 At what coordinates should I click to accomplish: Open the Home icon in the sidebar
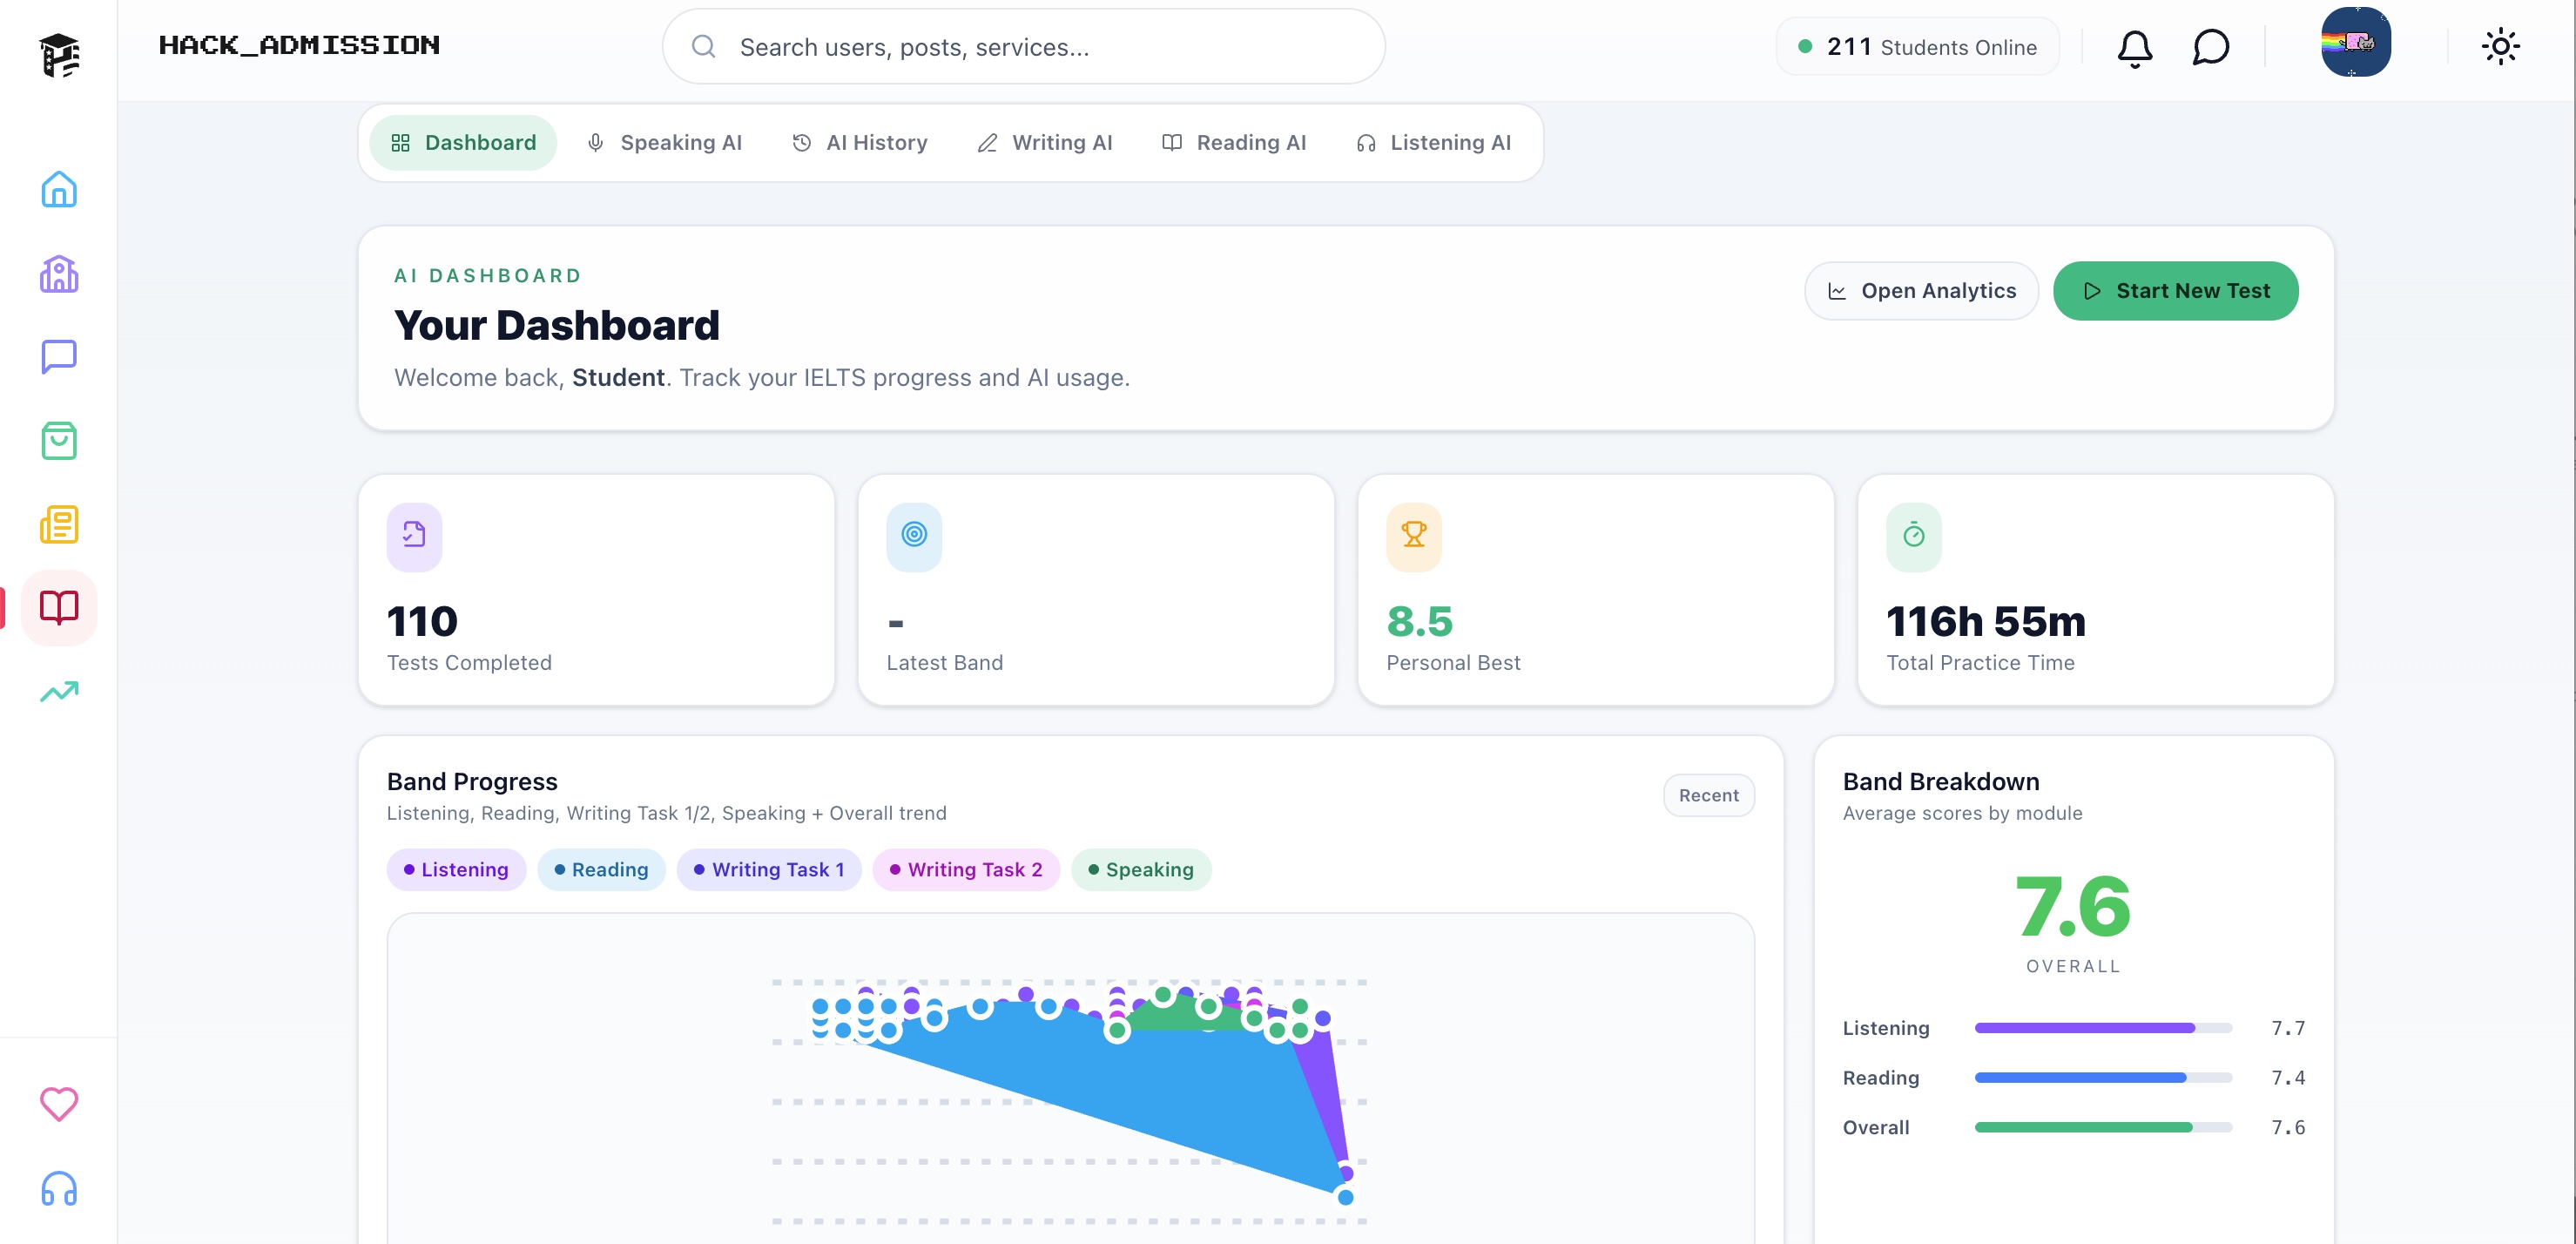pos(58,190)
